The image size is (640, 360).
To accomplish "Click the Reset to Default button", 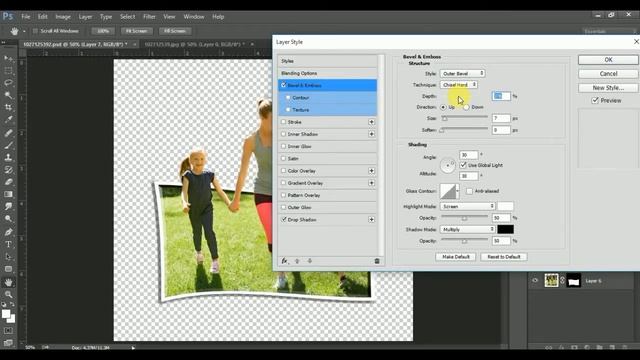I will coord(504,257).
